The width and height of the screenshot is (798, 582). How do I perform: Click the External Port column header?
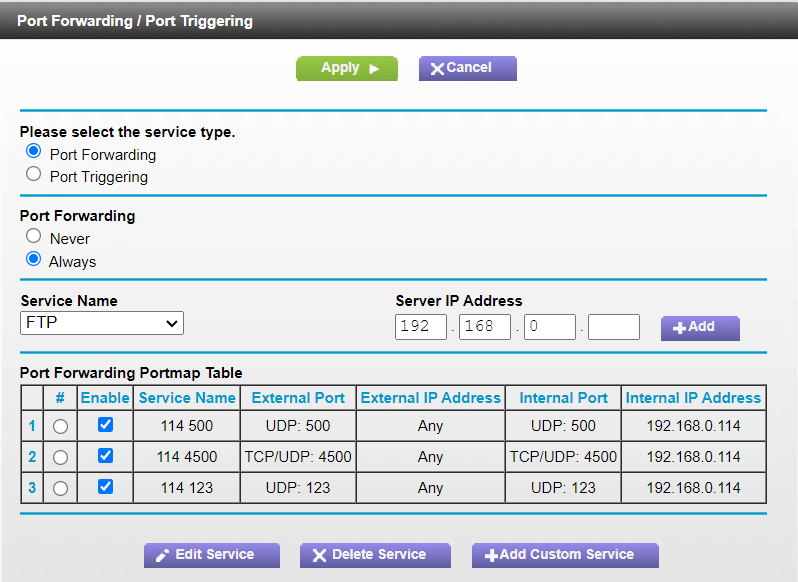pos(298,398)
